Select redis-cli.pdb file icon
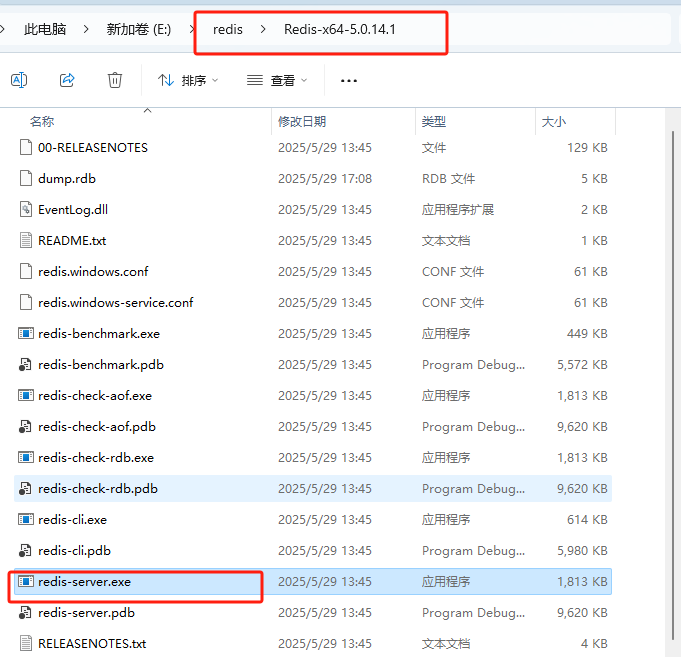 click(25, 550)
